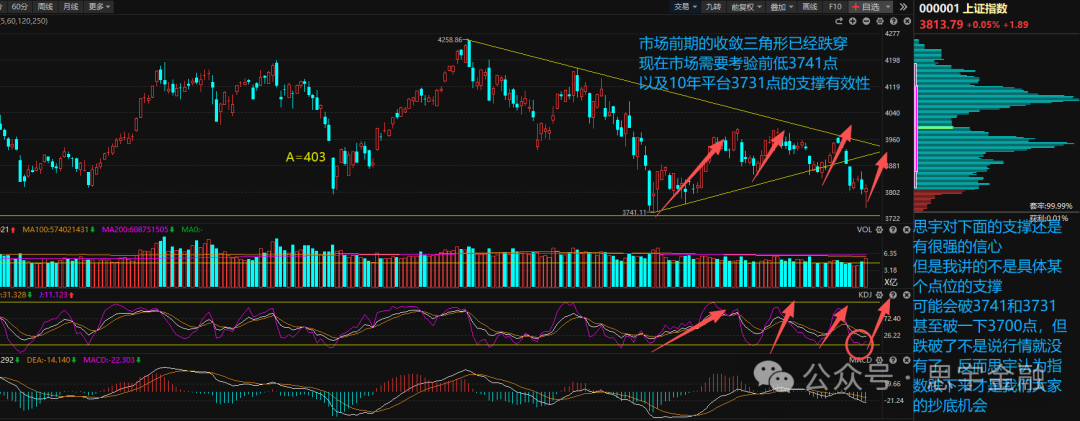Click the 九转 indicator button
This screenshot has width=1080, height=421.
click(714, 7)
